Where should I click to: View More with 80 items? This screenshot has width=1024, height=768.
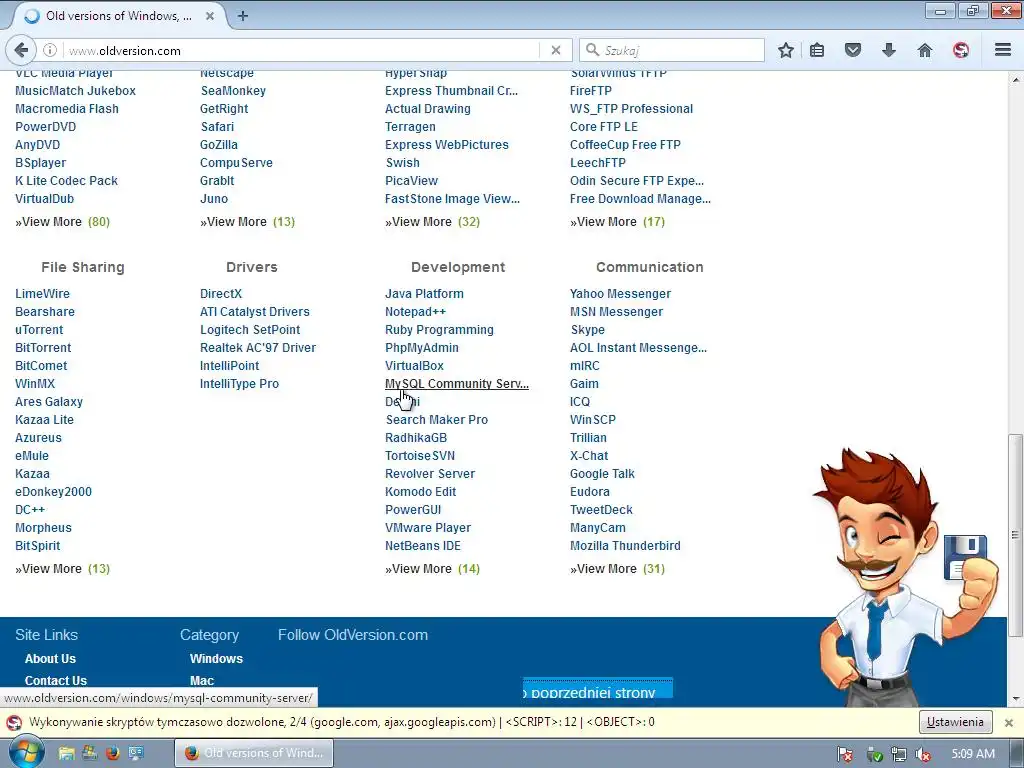pyautogui.click(x=62, y=222)
